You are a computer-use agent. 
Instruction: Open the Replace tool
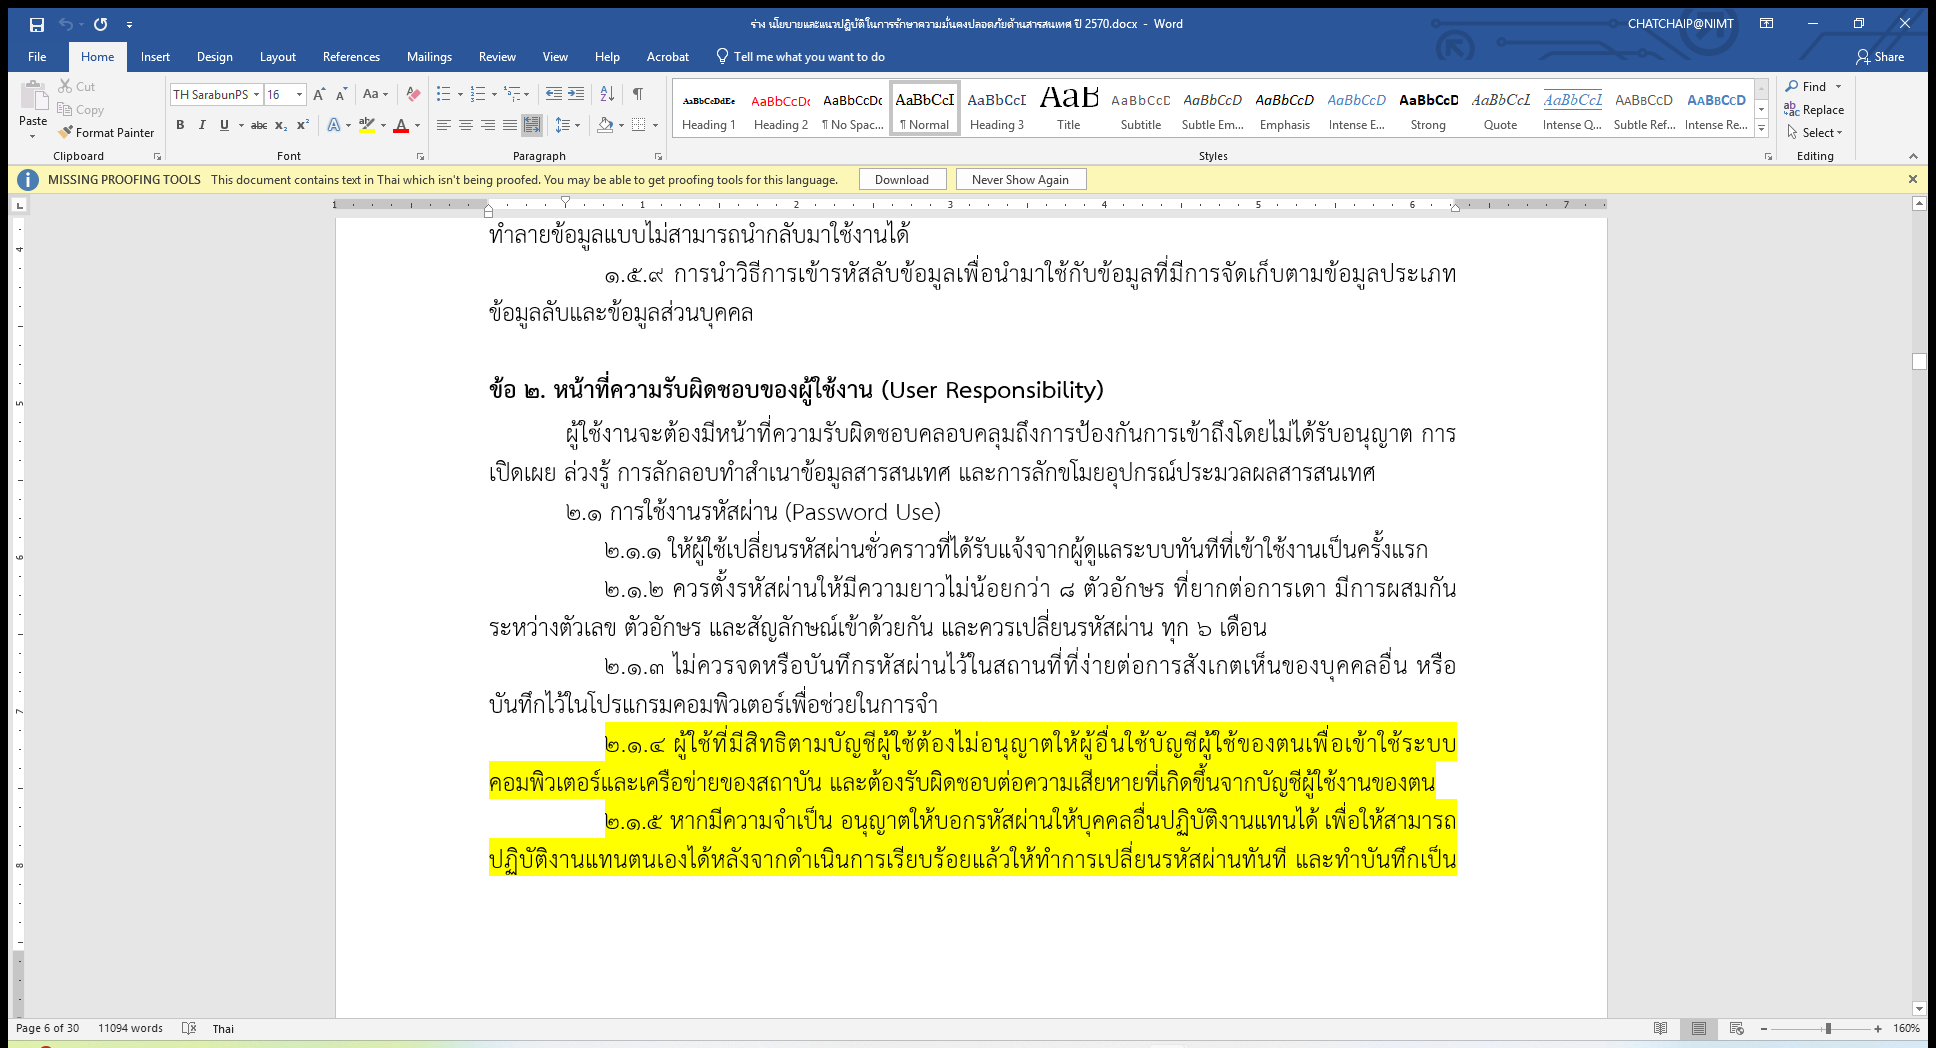(1814, 110)
